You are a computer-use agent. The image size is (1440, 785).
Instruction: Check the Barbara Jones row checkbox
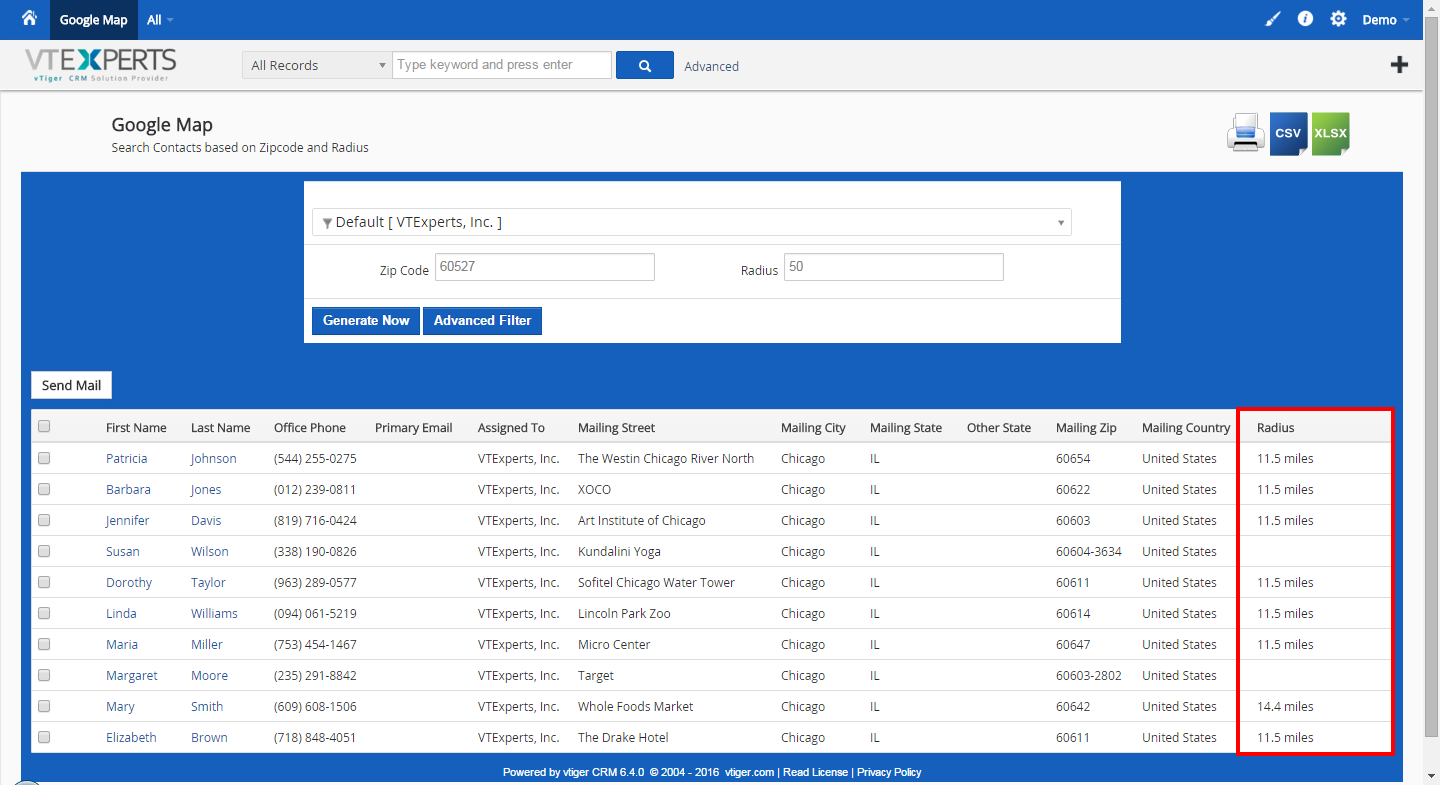tap(44, 489)
